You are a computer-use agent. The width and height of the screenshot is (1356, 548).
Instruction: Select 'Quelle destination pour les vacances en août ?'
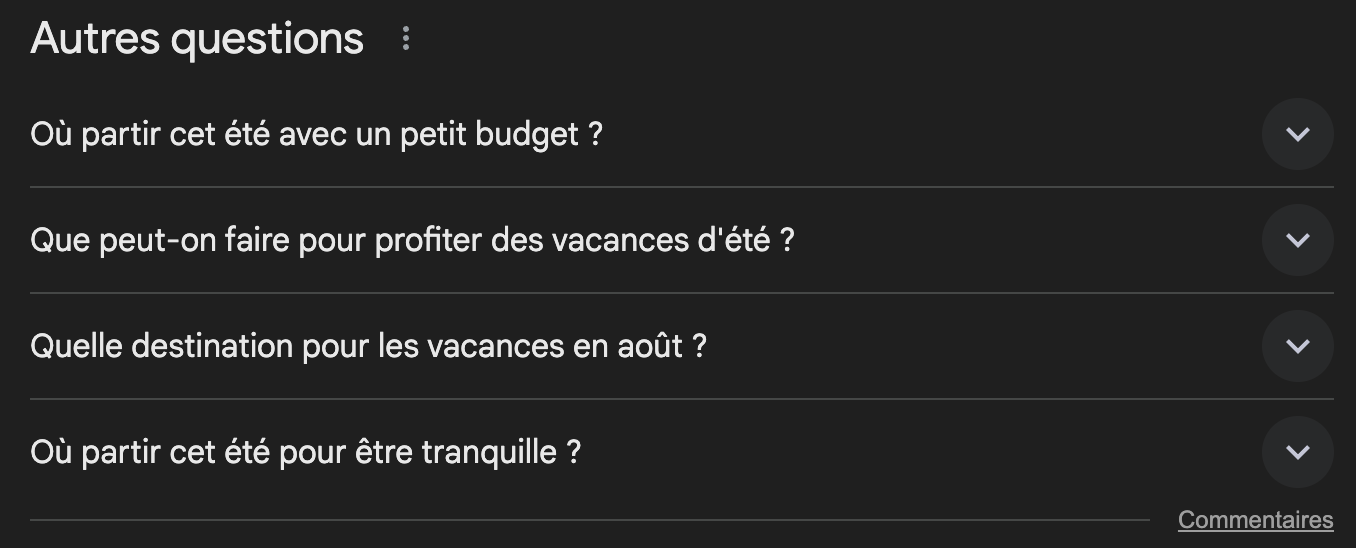[368, 346]
